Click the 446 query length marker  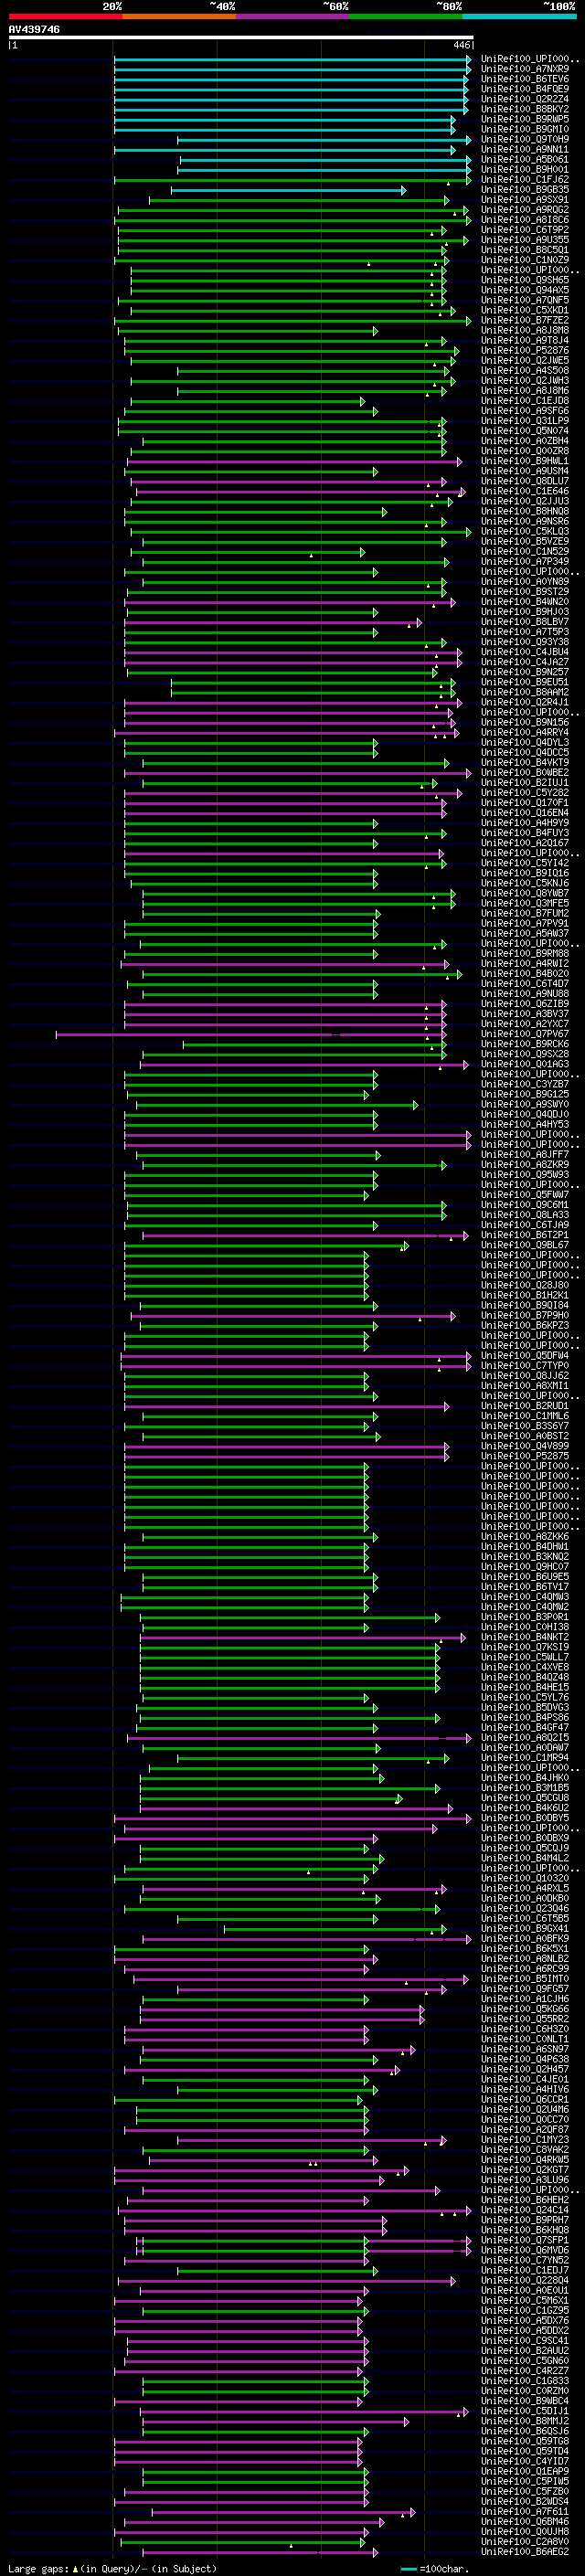[461, 45]
